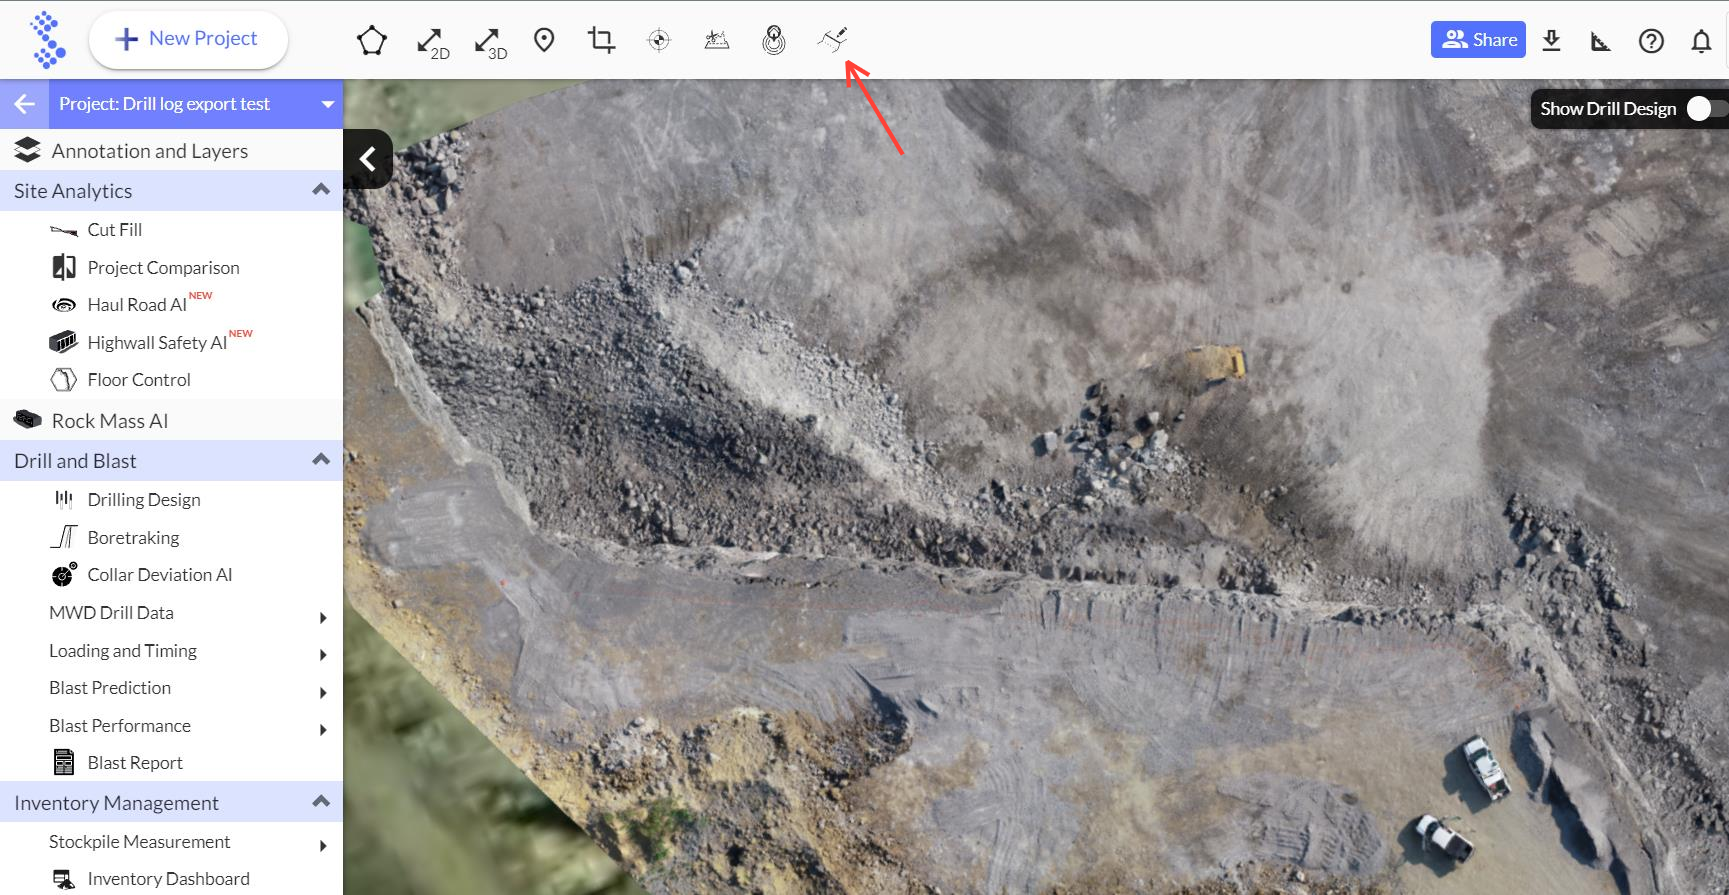This screenshot has width=1729, height=895.
Task: Click the Share button
Action: tap(1477, 40)
